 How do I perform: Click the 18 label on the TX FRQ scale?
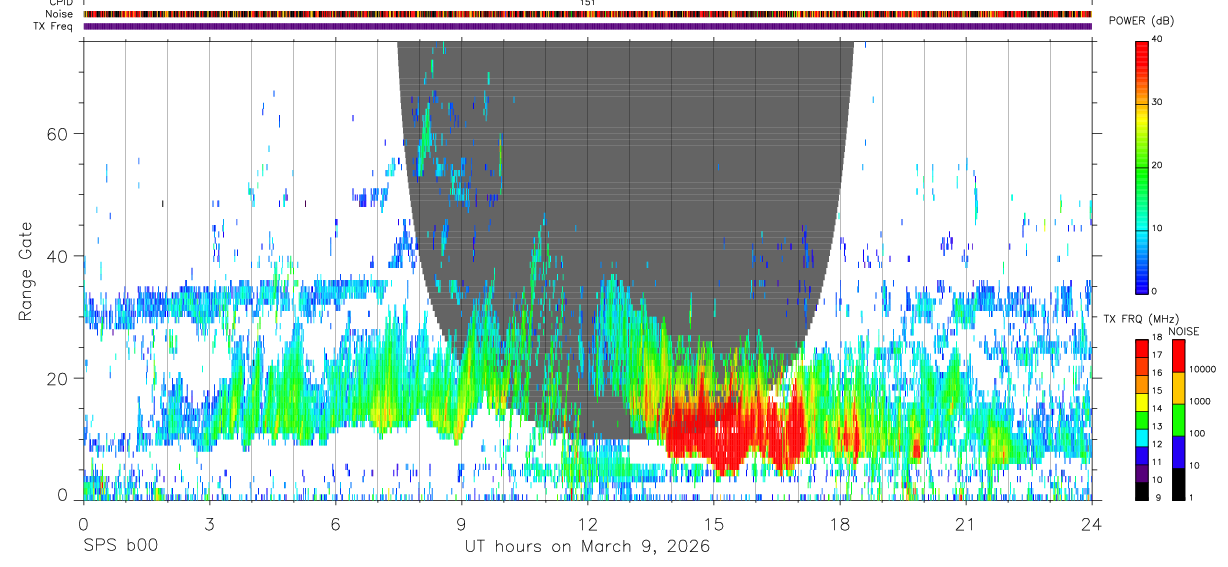(x=1156, y=338)
